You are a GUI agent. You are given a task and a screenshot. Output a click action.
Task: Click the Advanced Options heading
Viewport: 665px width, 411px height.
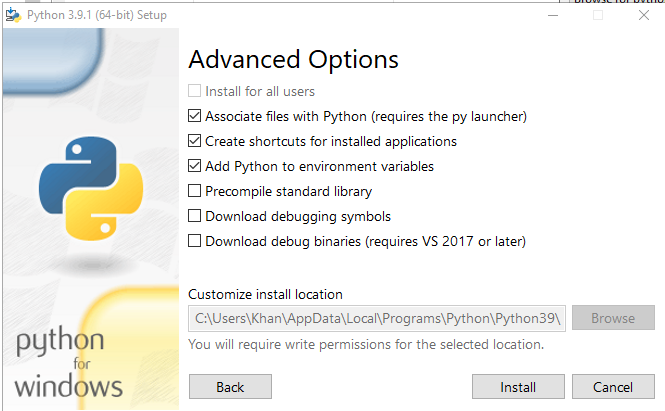(x=293, y=60)
